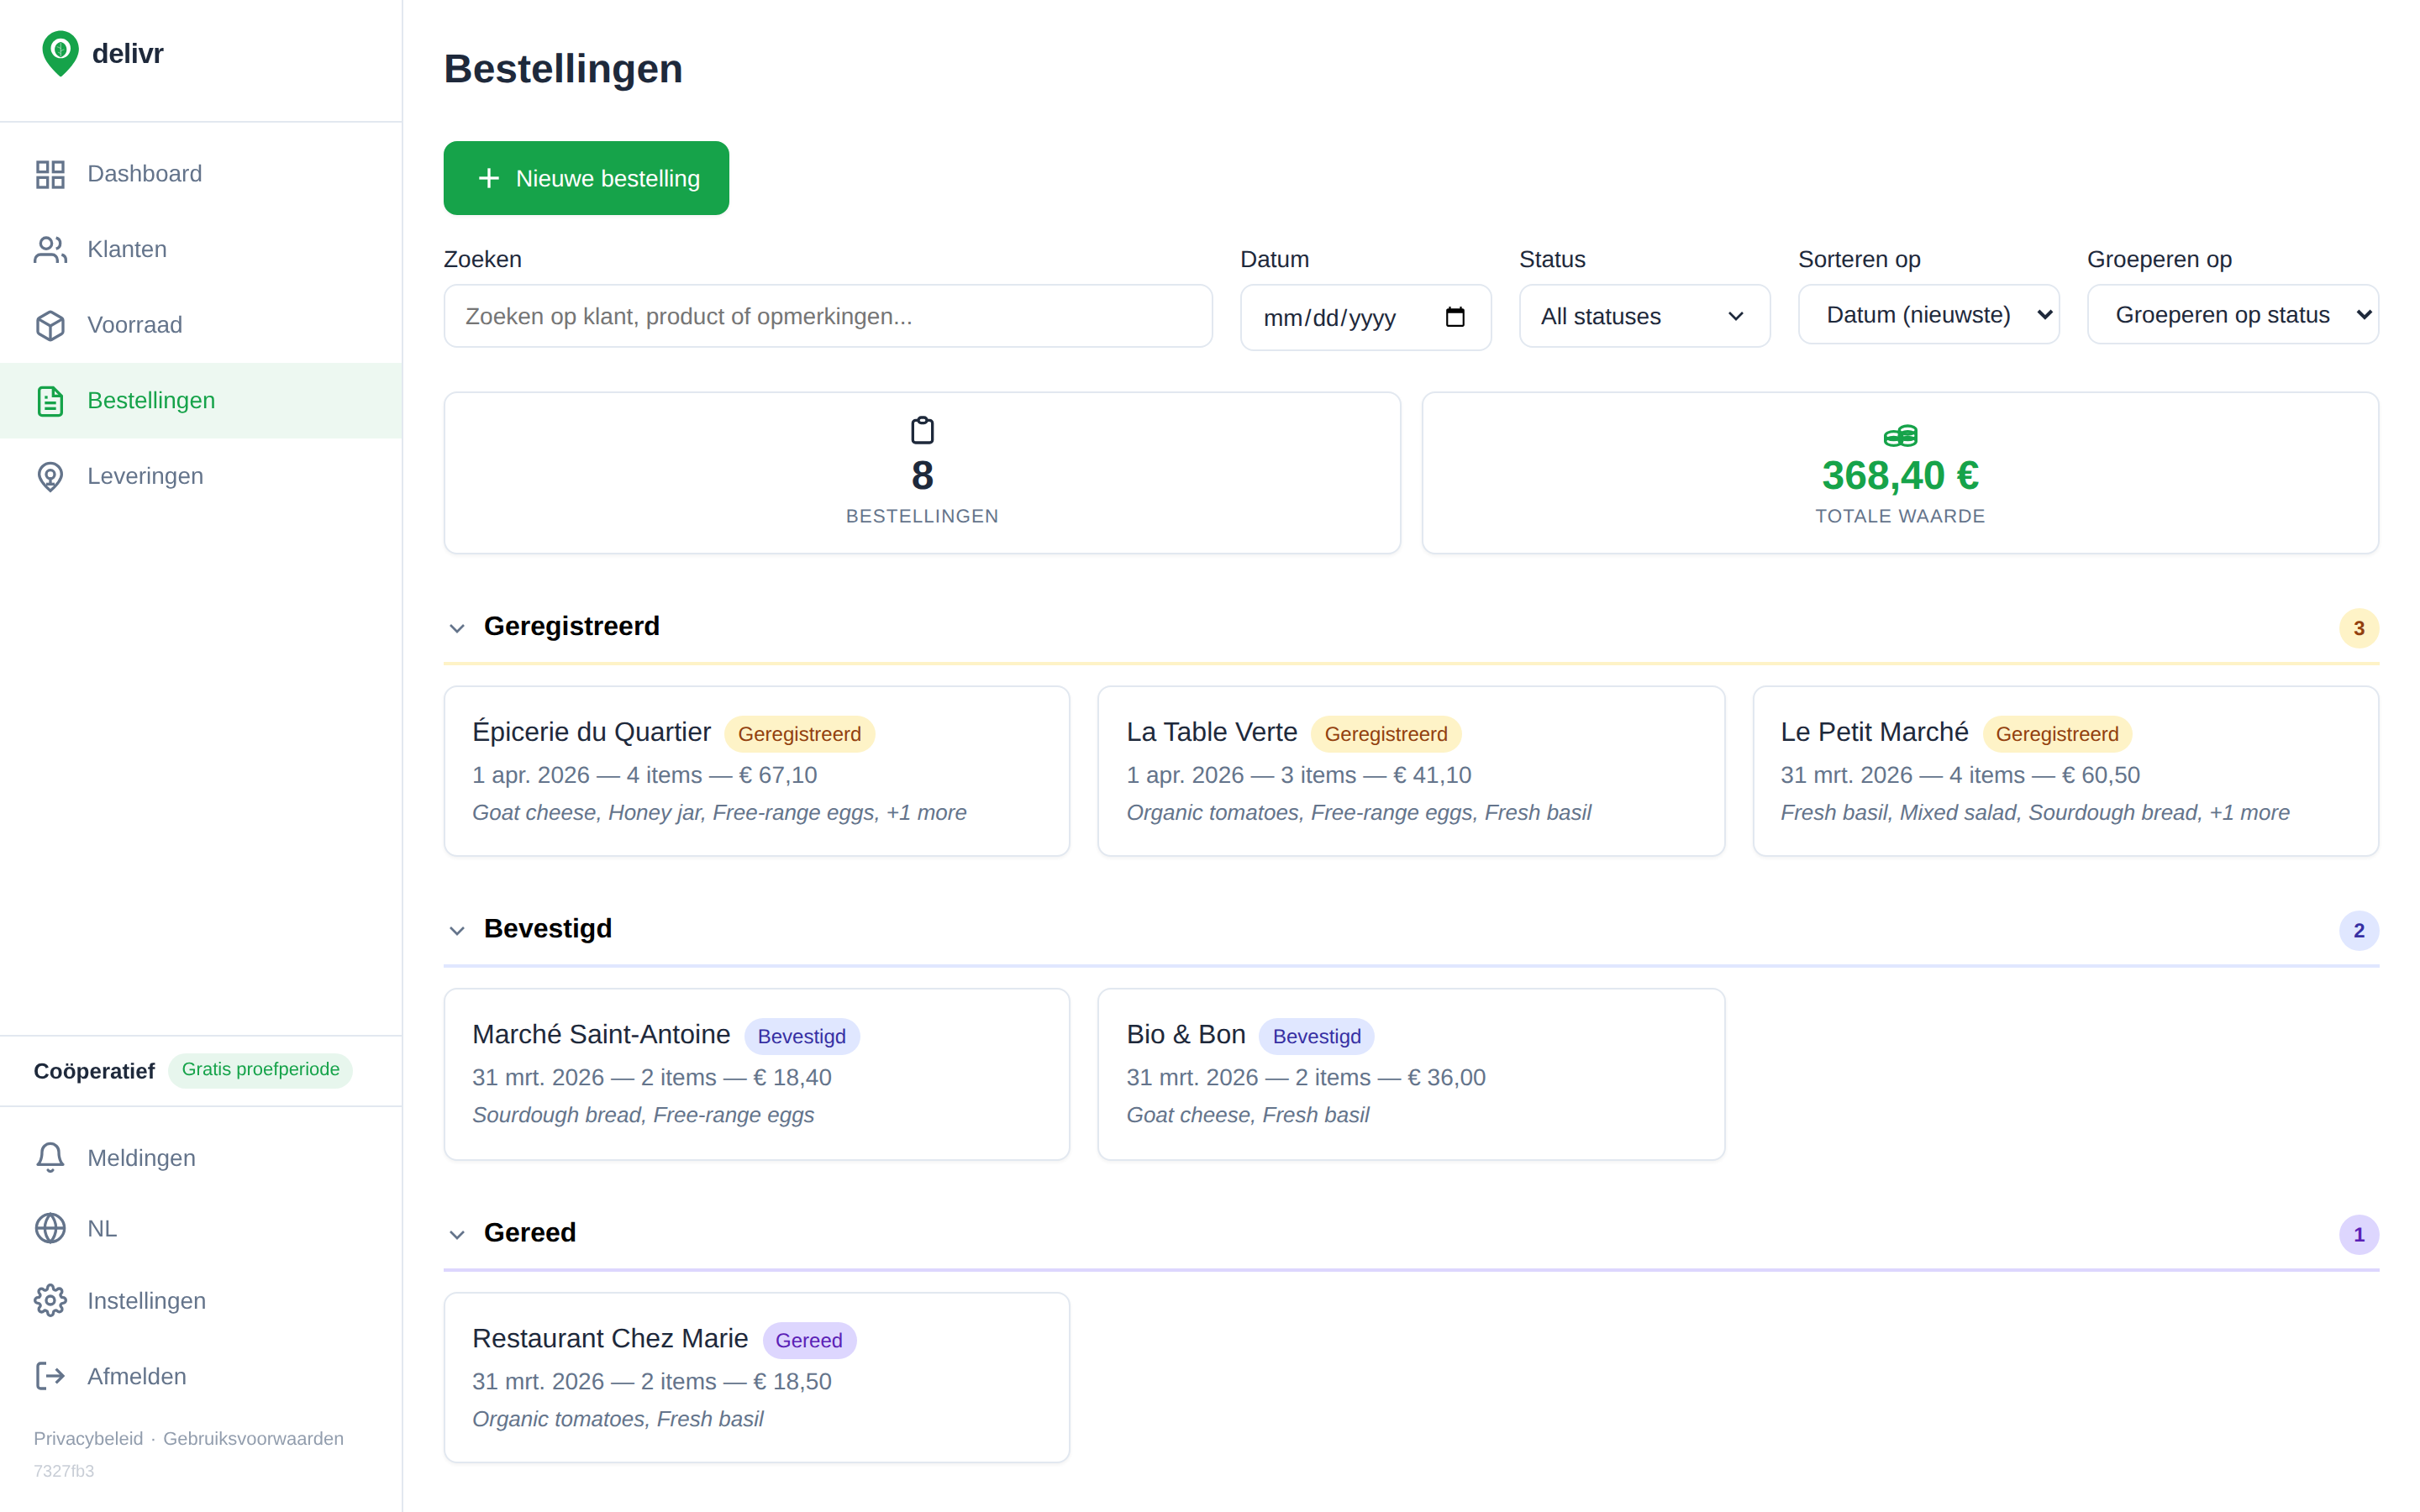2420x1512 pixels.
Task: Click the Instellingen gear icon
Action: (50, 1301)
